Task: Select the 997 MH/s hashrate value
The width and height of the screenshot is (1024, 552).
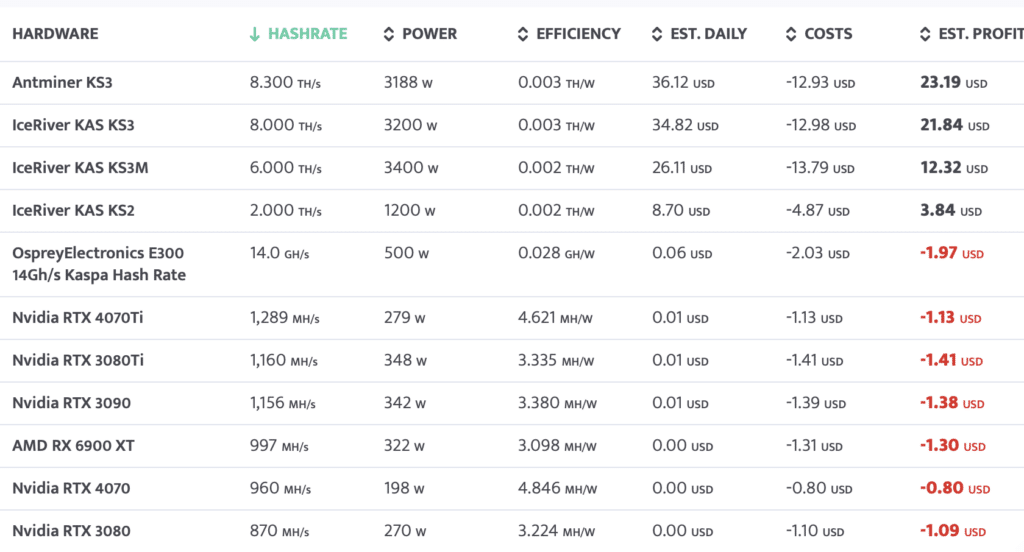Action: pos(279,446)
